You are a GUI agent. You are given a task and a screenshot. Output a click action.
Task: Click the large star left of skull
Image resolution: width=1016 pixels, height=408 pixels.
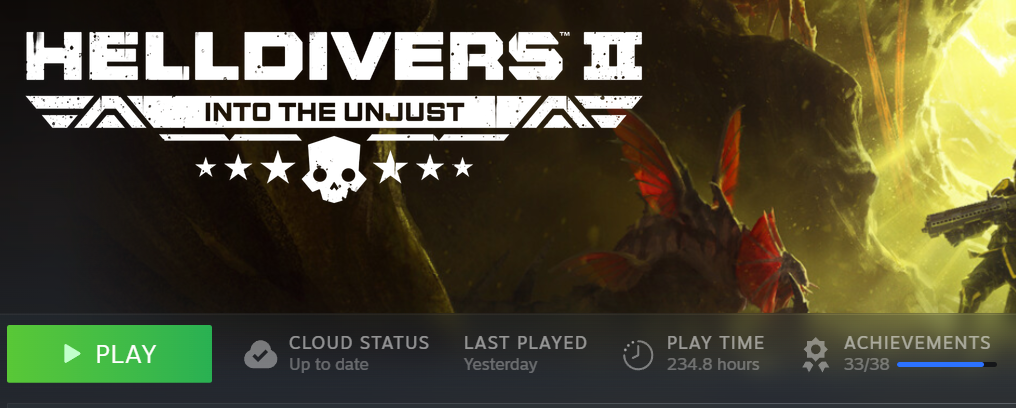click(x=278, y=167)
